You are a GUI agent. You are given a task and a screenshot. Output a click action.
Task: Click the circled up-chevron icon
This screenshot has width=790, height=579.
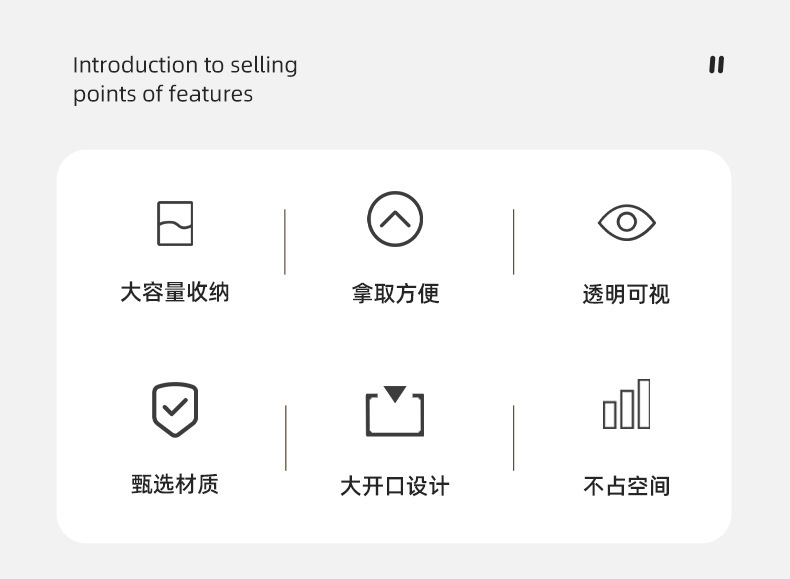coord(395,219)
